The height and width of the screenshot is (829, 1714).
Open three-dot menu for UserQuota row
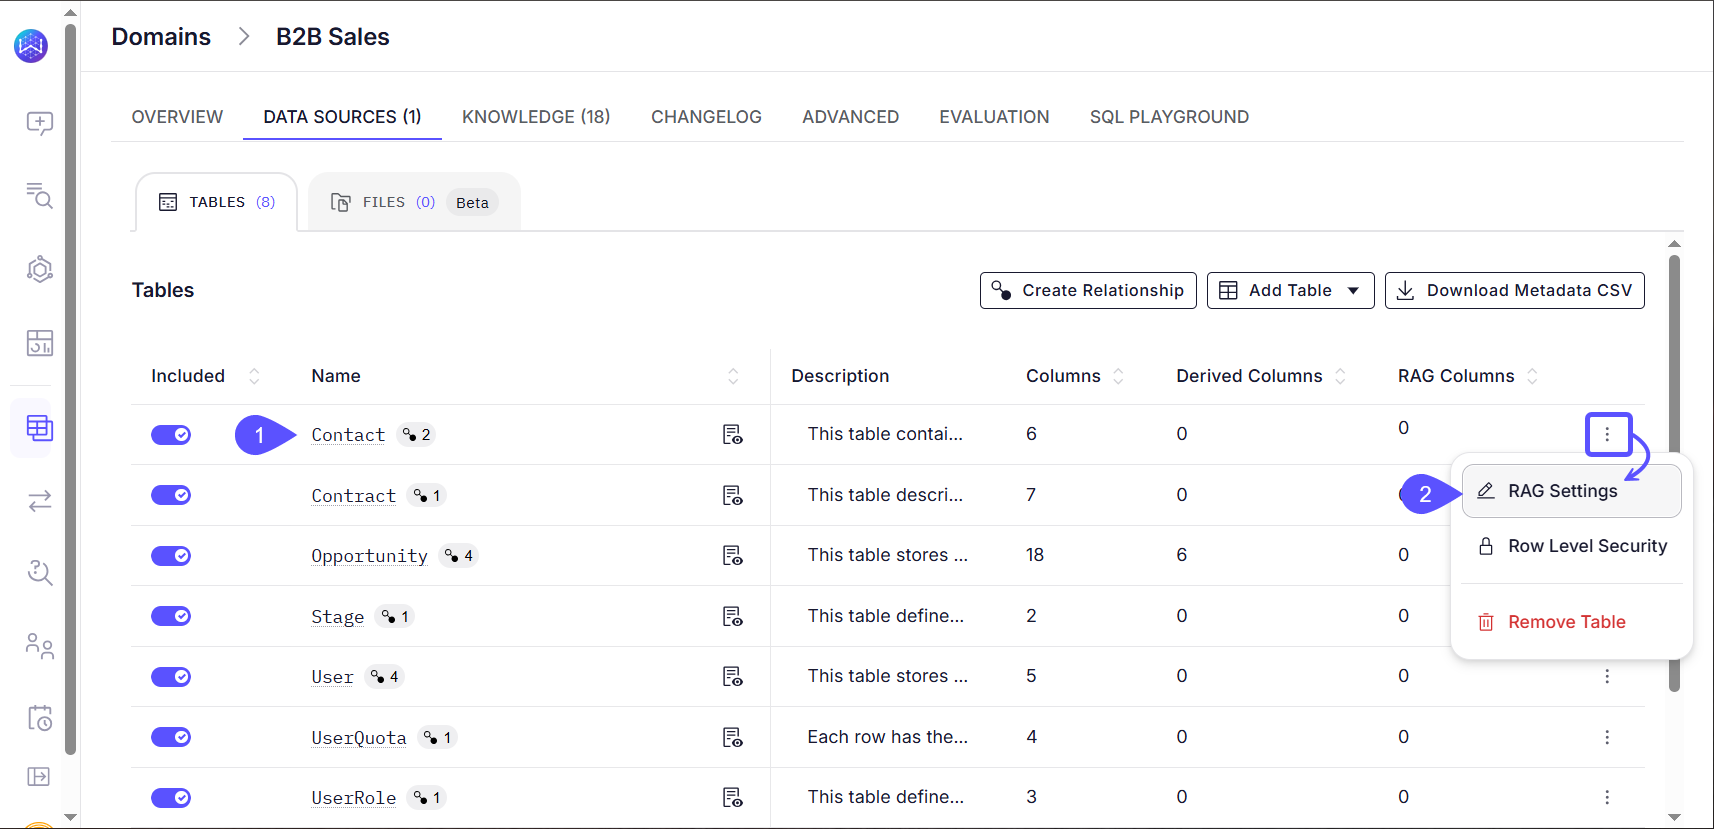coord(1607,737)
